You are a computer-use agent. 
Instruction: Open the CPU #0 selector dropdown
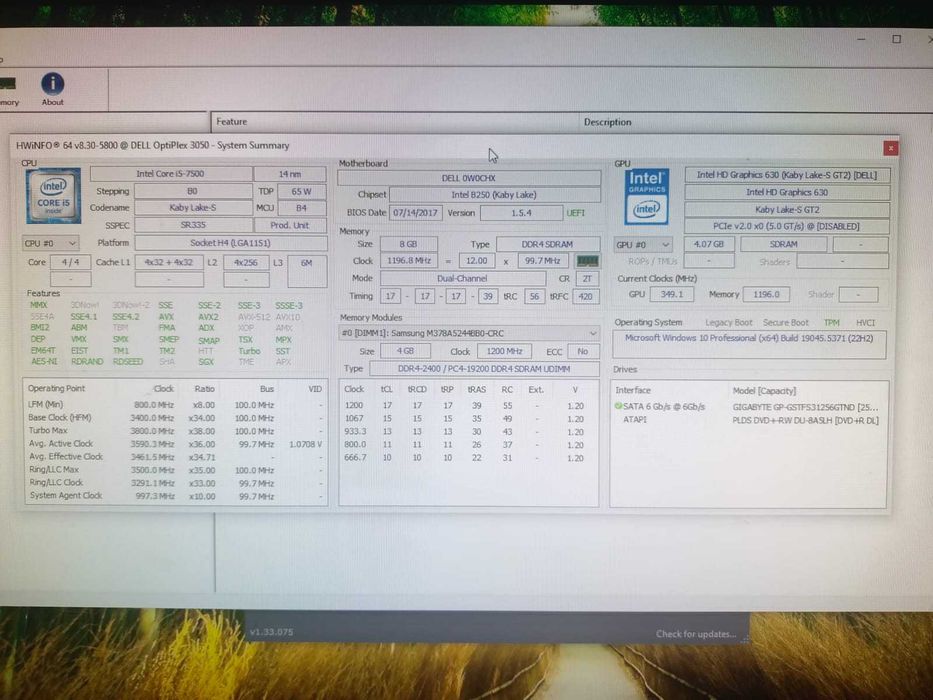tap(51, 243)
